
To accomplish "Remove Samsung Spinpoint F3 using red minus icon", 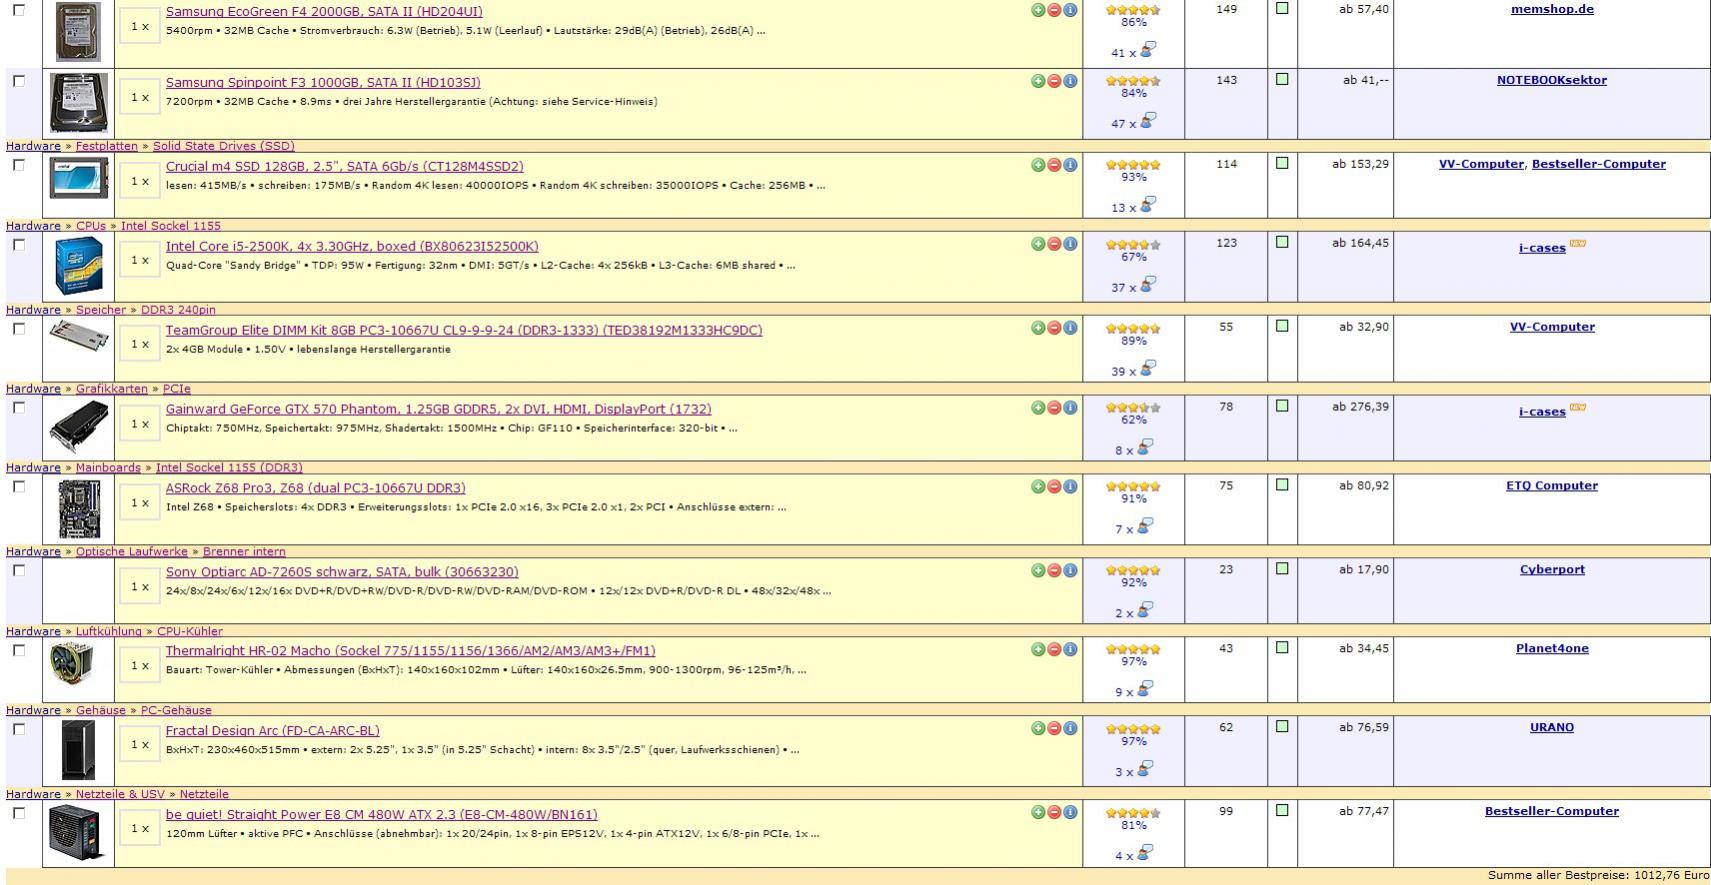I will (x=1054, y=81).
